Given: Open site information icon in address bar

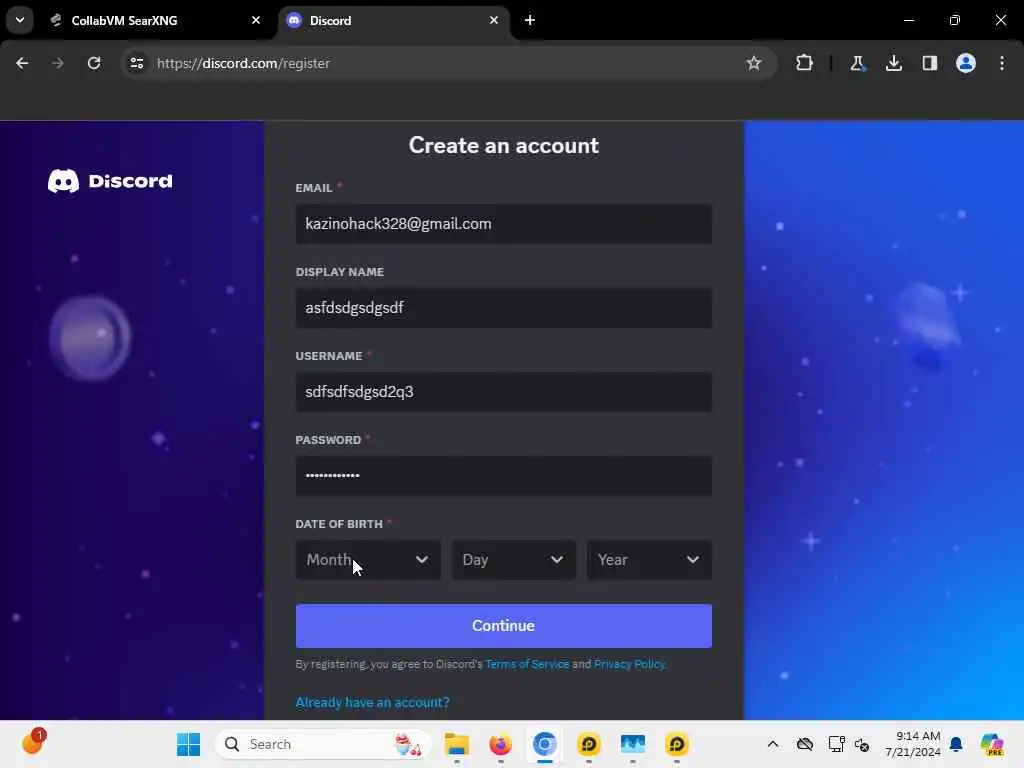Looking at the screenshot, I should [x=137, y=63].
